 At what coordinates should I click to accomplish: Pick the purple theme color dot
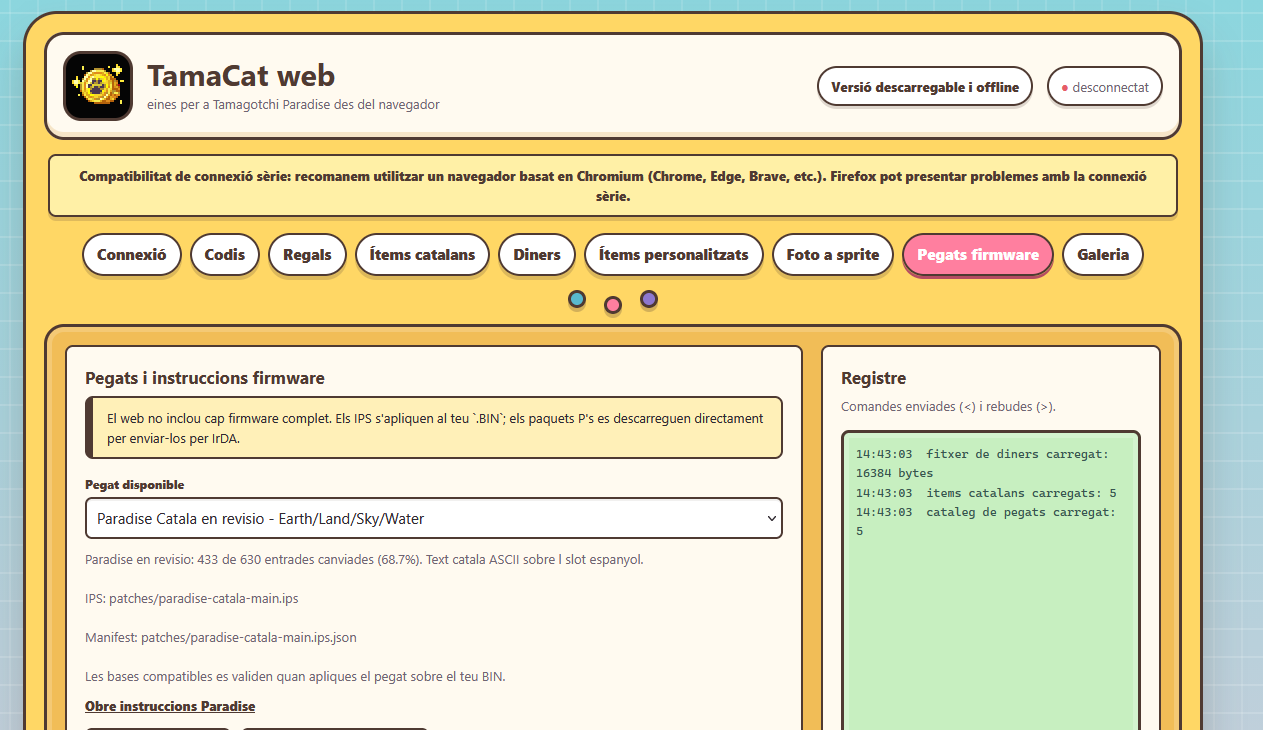tap(649, 299)
